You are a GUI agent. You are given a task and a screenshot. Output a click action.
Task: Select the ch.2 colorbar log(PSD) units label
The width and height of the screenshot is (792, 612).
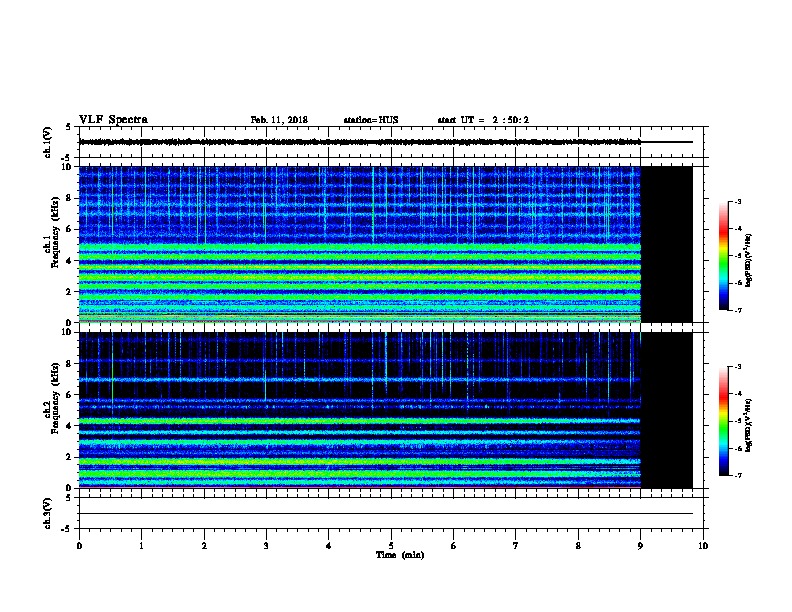point(749,425)
